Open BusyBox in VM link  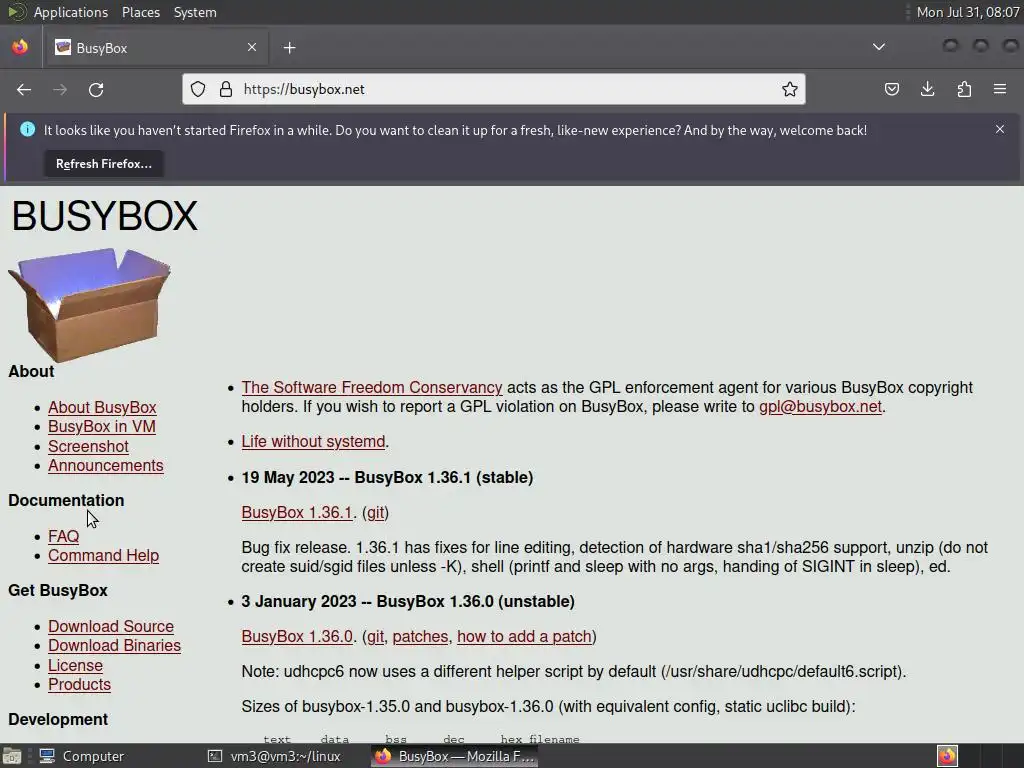(101, 426)
